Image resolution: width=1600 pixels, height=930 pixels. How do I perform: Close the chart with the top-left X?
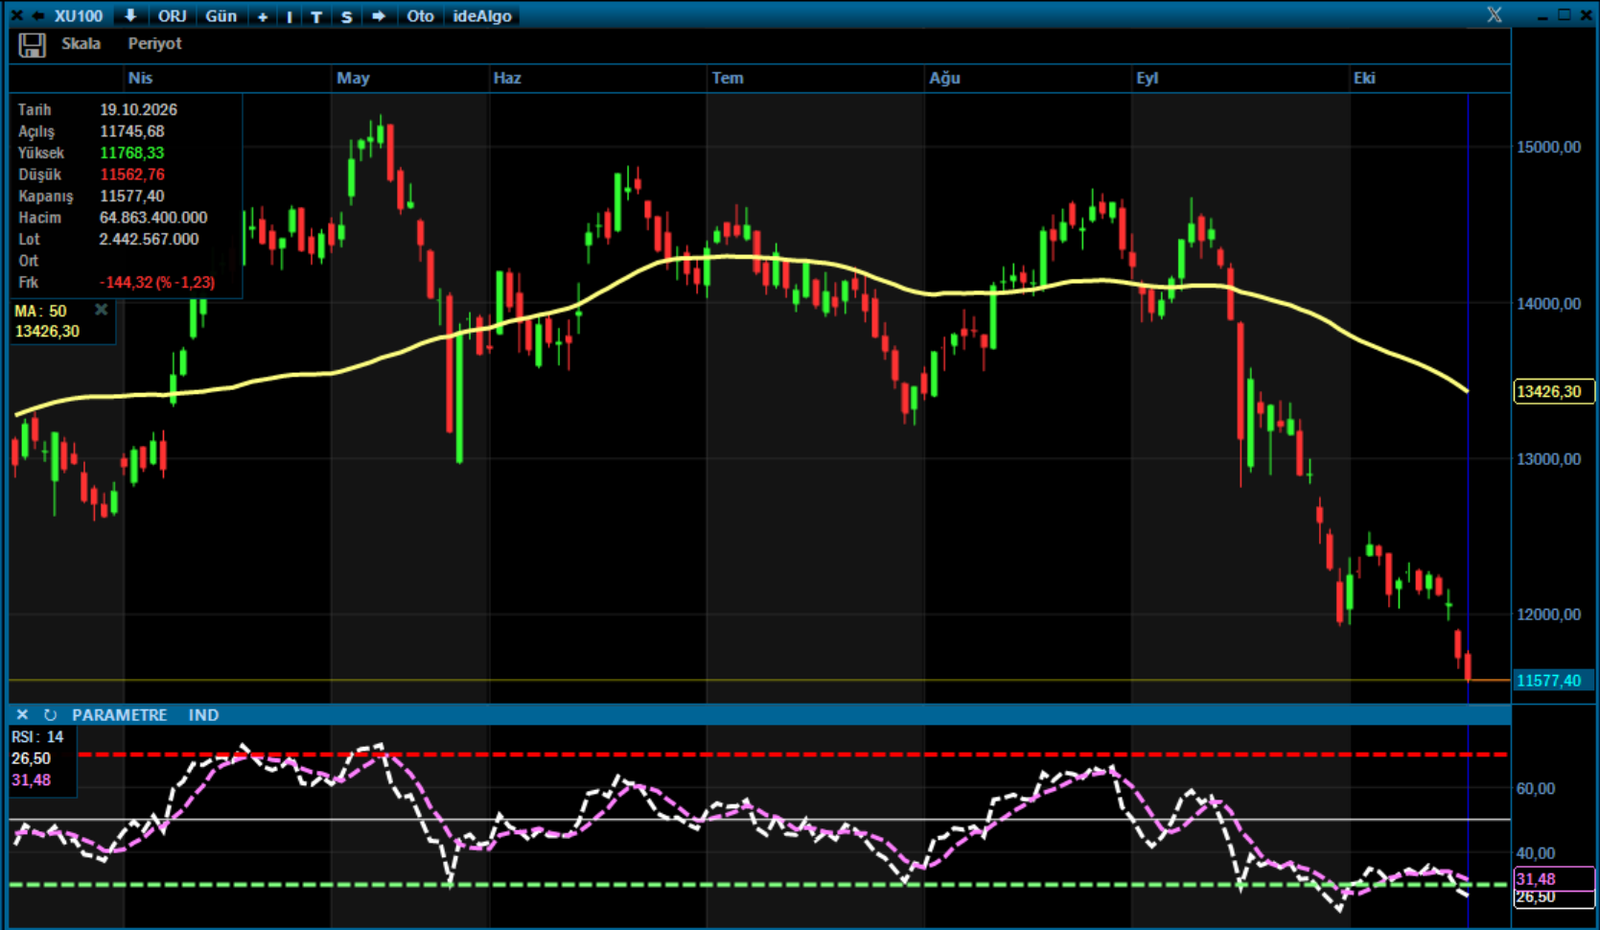tap(16, 16)
